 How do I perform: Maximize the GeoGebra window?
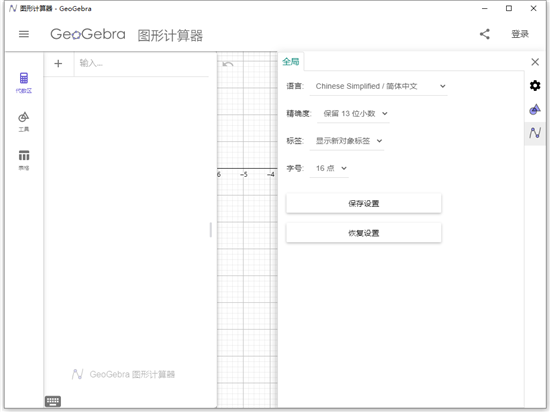pos(509,8)
